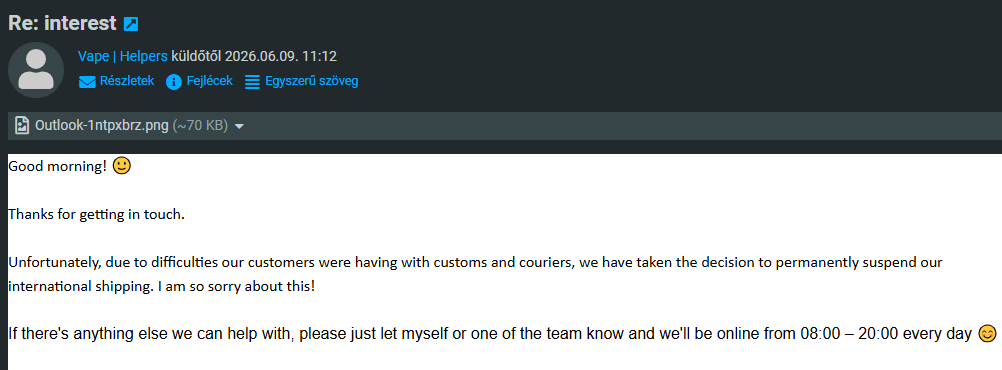
Task: Click the blushing emoji ending the message
Action: [x=987, y=334]
